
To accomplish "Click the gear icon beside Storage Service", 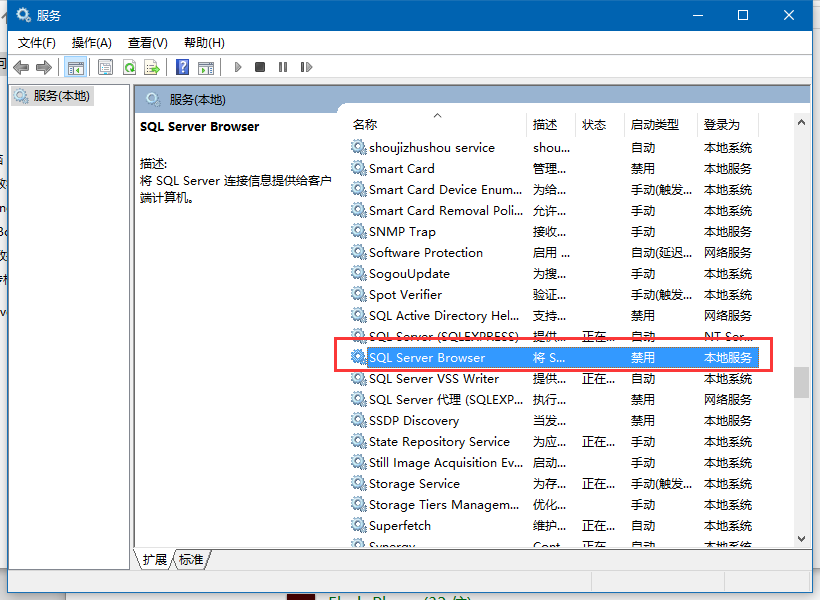I will pos(358,483).
